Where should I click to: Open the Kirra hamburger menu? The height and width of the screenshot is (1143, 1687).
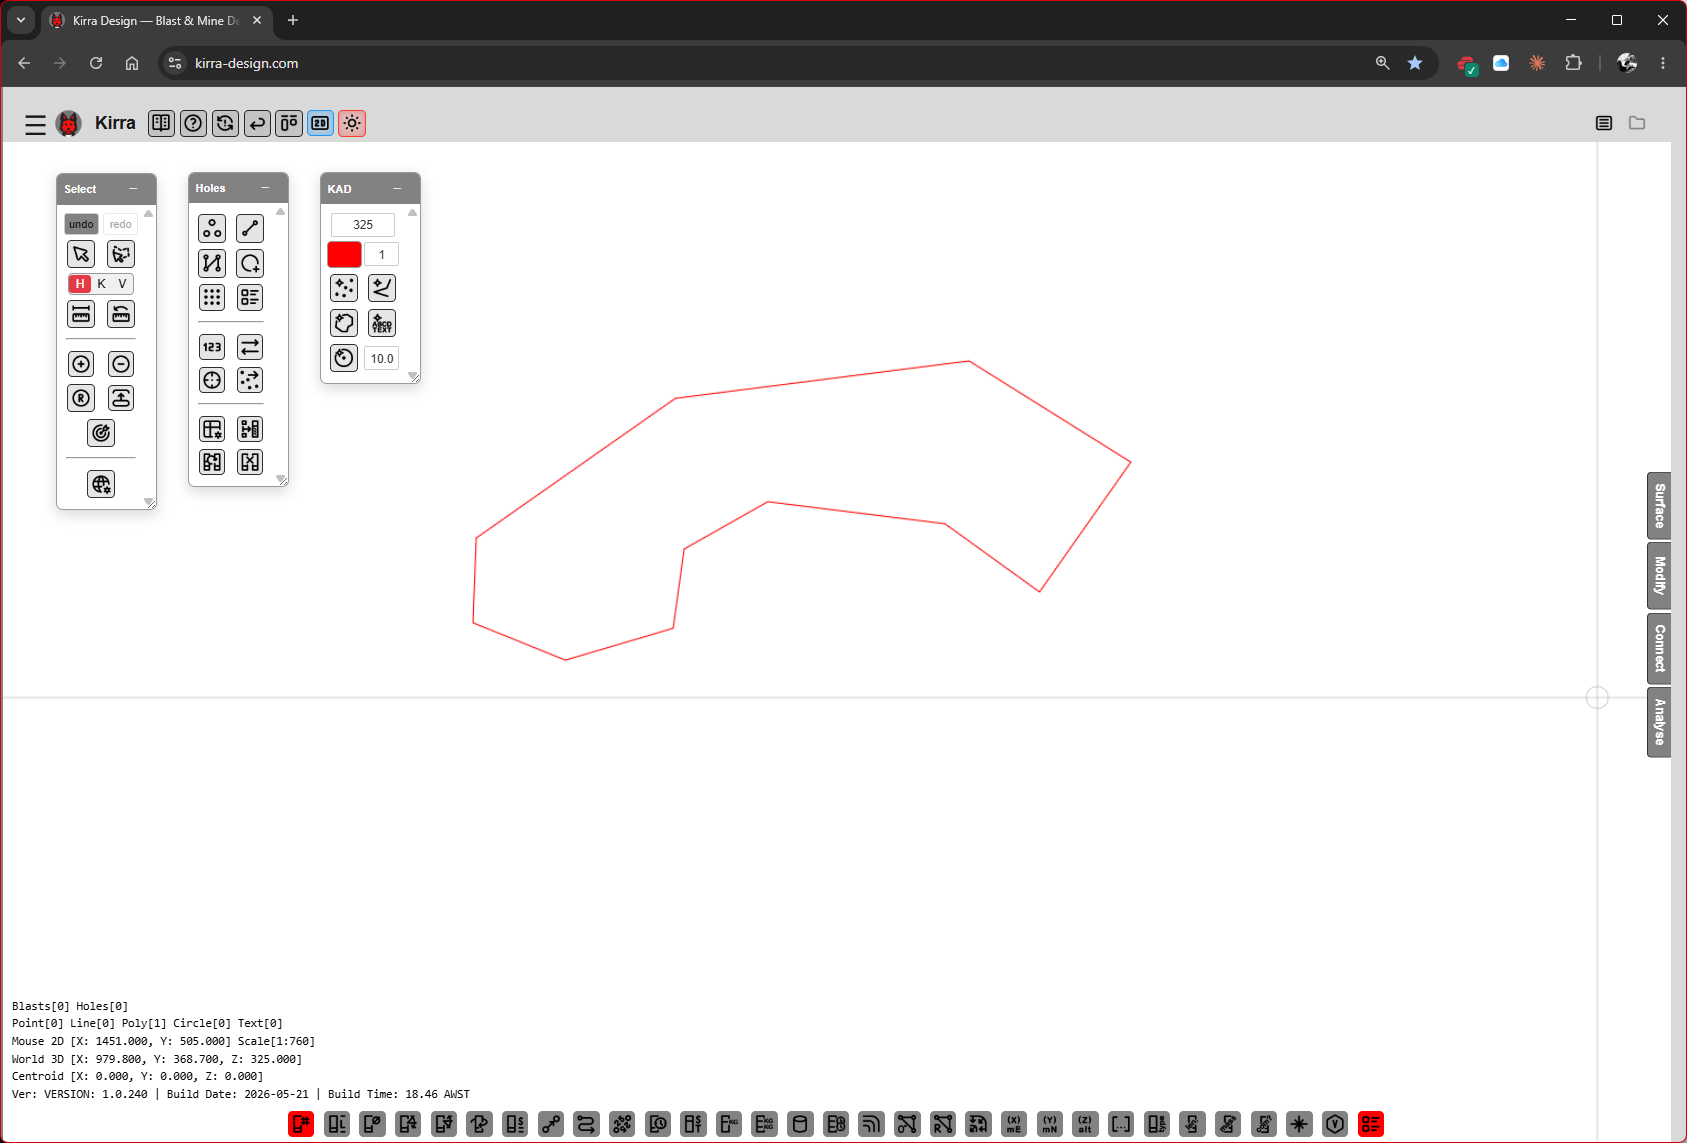[35, 124]
